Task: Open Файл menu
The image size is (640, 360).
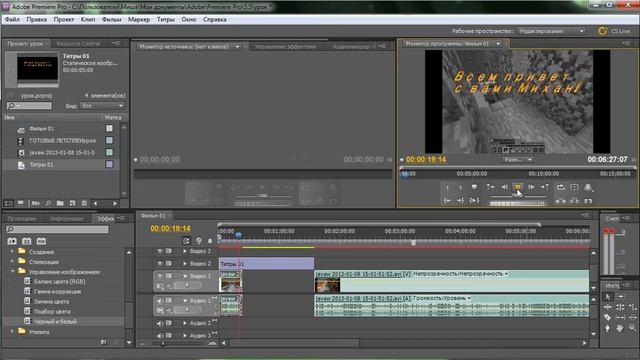Action: (x=12, y=19)
